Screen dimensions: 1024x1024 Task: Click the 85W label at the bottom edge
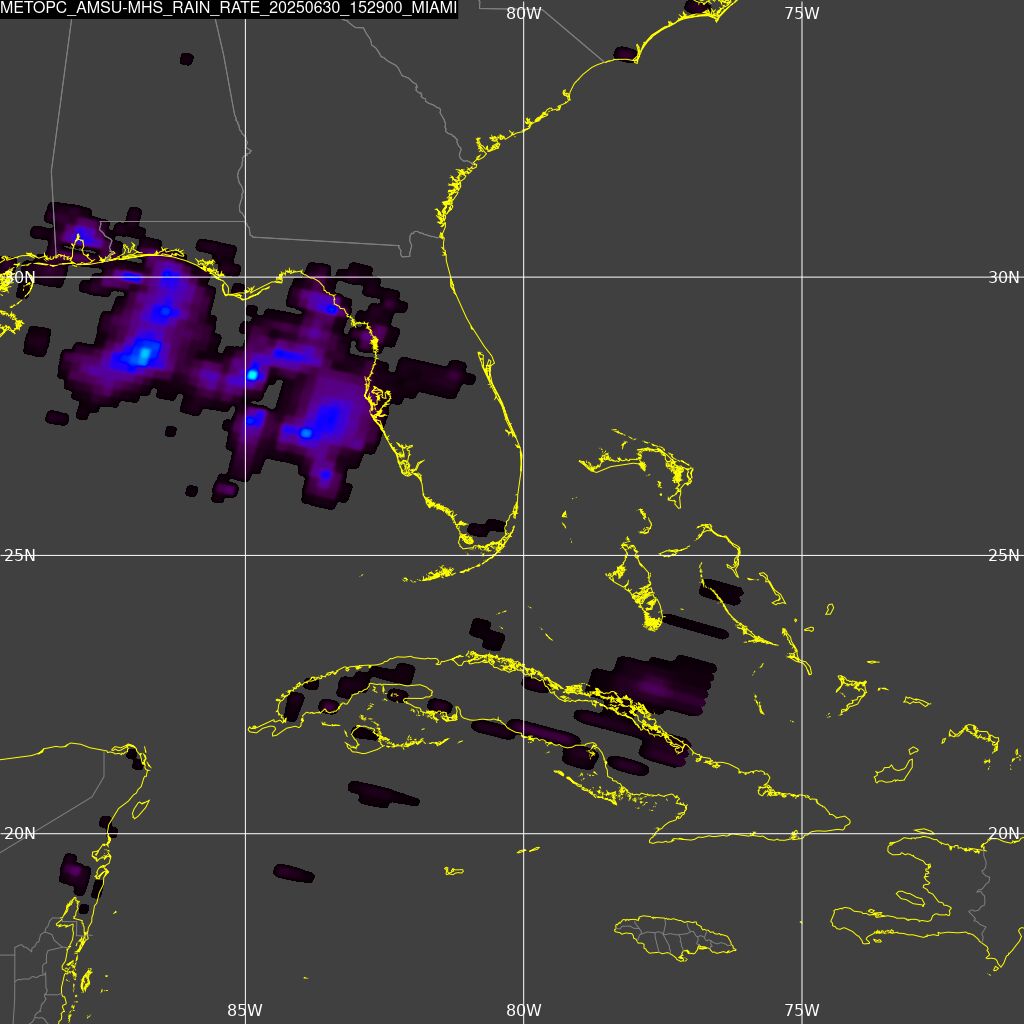coord(245,1010)
